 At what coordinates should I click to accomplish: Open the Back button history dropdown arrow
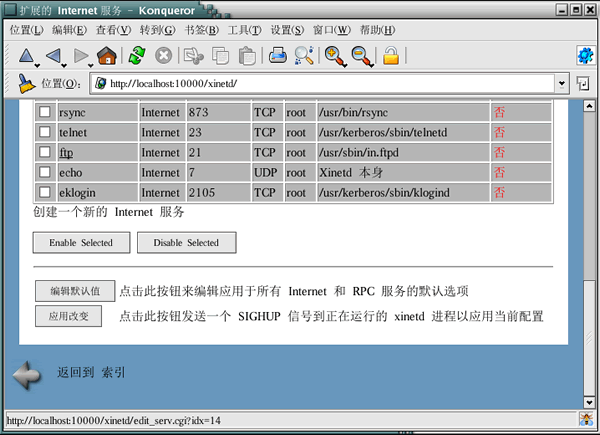coord(64,66)
